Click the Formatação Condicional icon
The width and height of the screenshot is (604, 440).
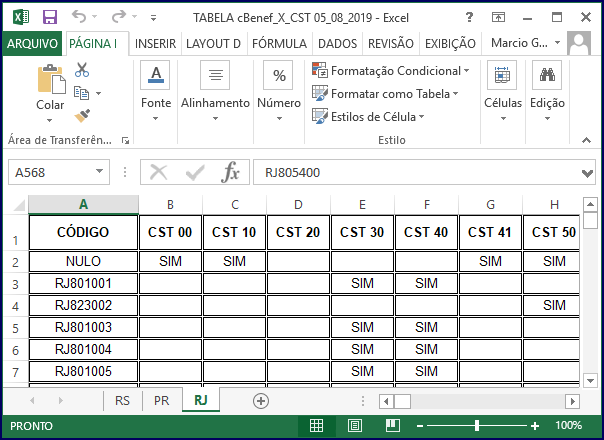click(x=320, y=70)
